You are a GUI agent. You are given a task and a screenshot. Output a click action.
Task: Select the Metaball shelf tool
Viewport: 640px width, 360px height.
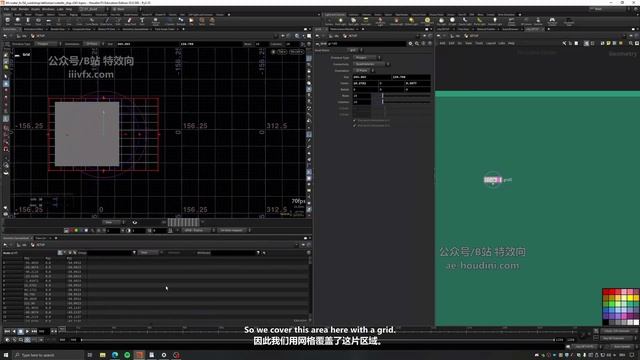pyautogui.click(x=181, y=21)
